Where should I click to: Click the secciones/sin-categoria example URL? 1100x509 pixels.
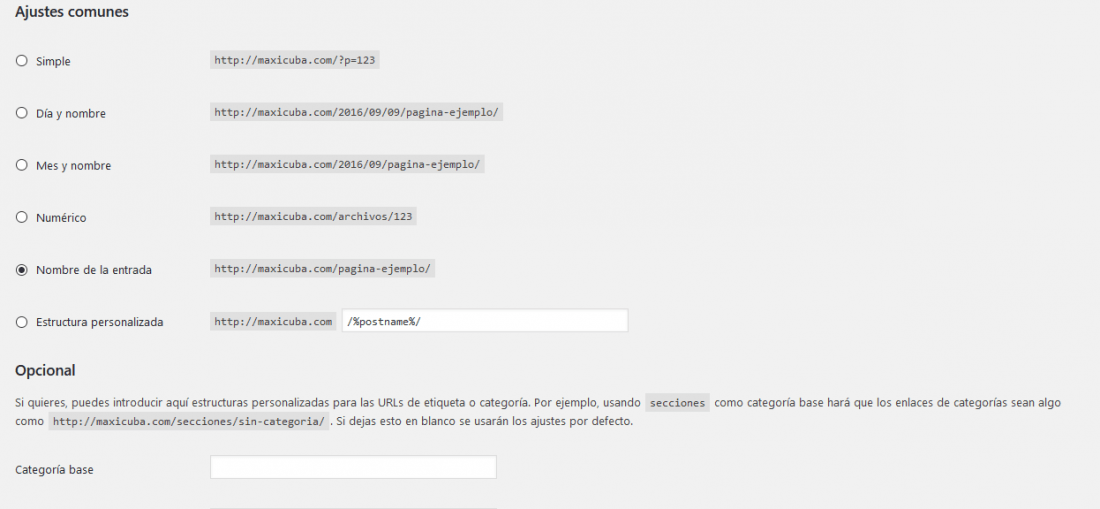pos(189,421)
